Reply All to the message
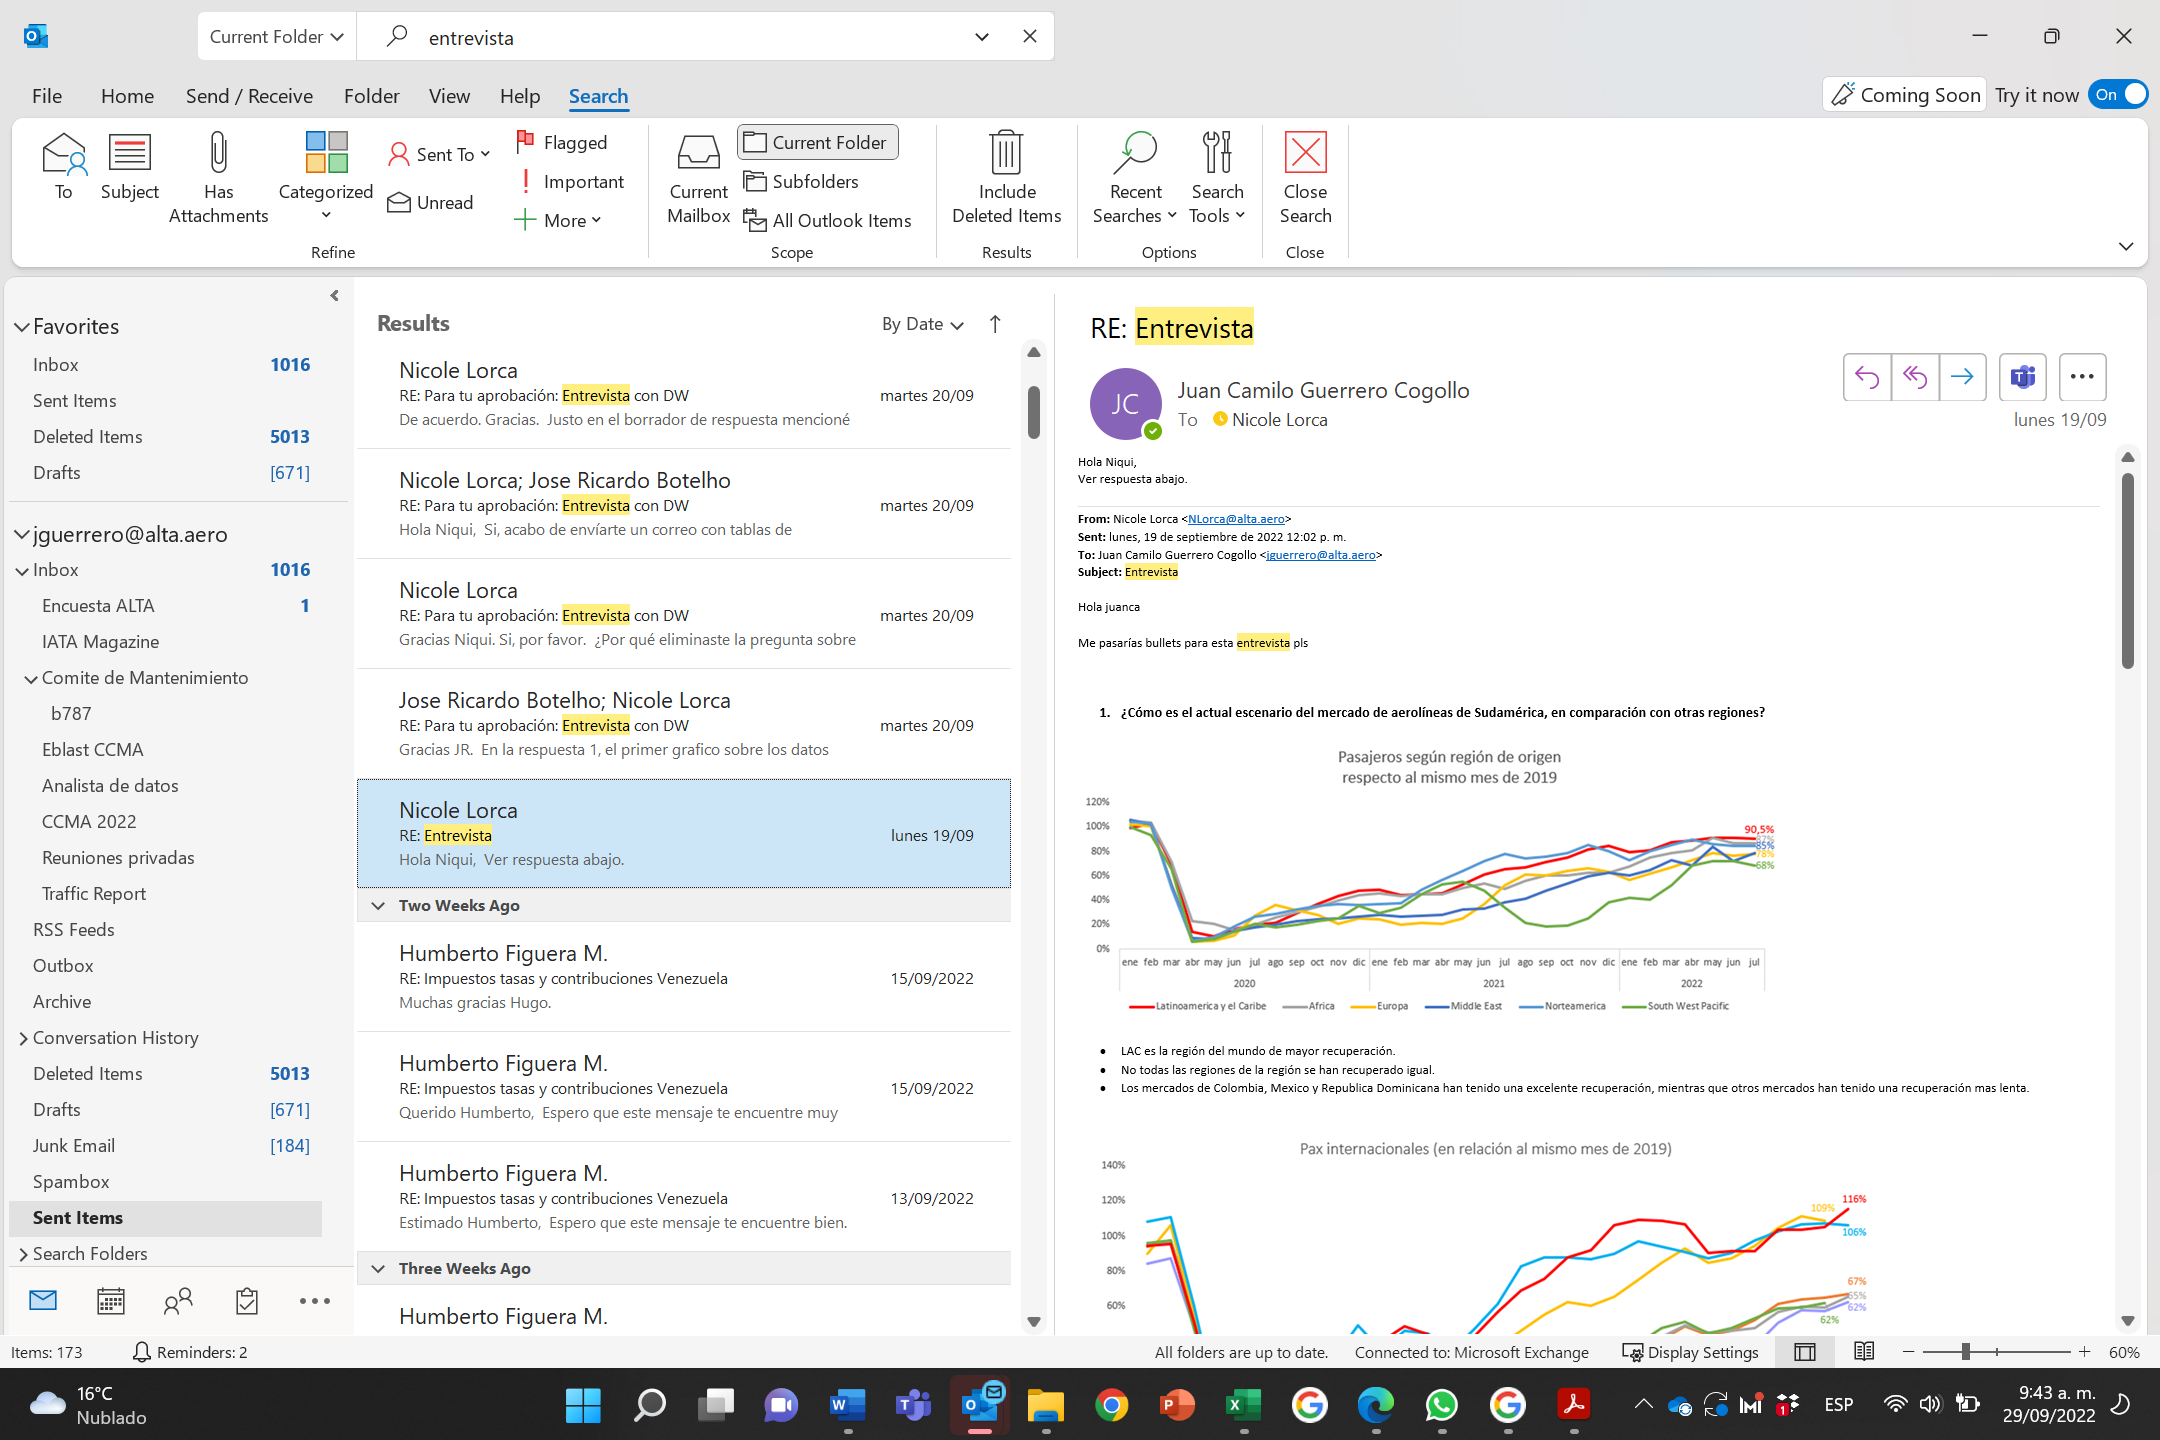Image resolution: width=2160 pixels, height=1440 pixels. [1914, 377]
